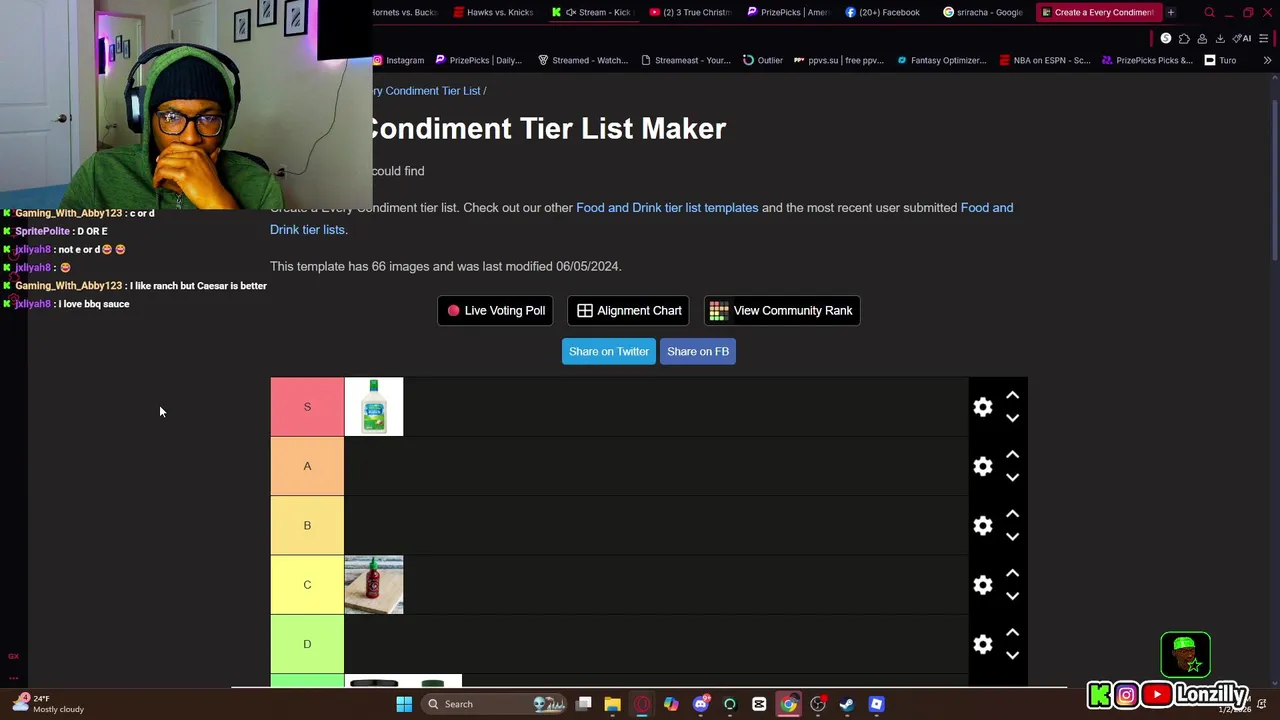Viewport: 1280px width, 720px height.
Task: Open Discord from taskbar
Action: tap(700, 704)
